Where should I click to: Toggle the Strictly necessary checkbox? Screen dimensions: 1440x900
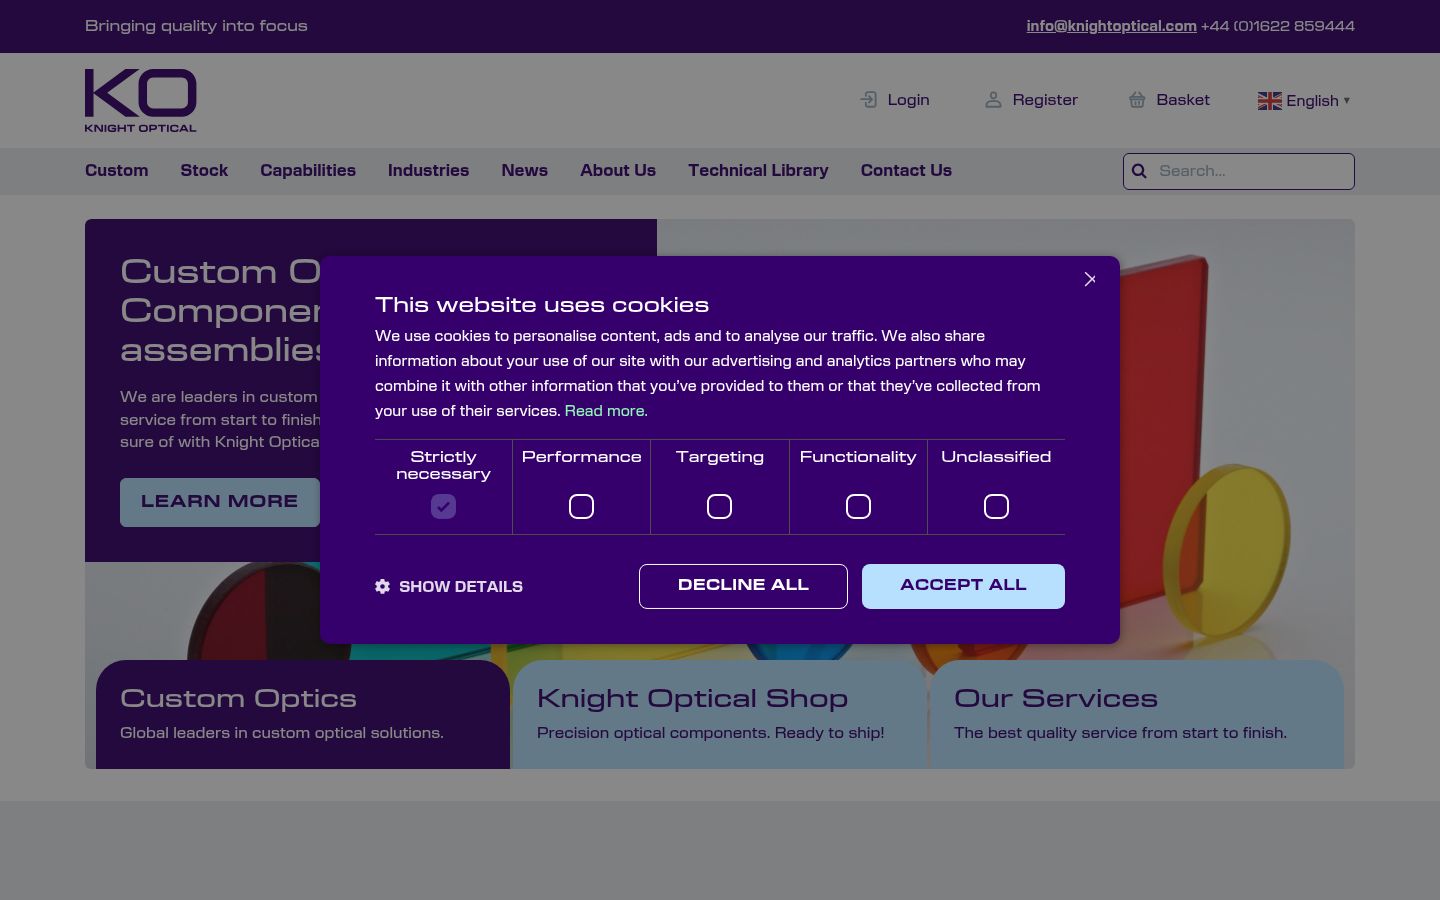[443, 507]
